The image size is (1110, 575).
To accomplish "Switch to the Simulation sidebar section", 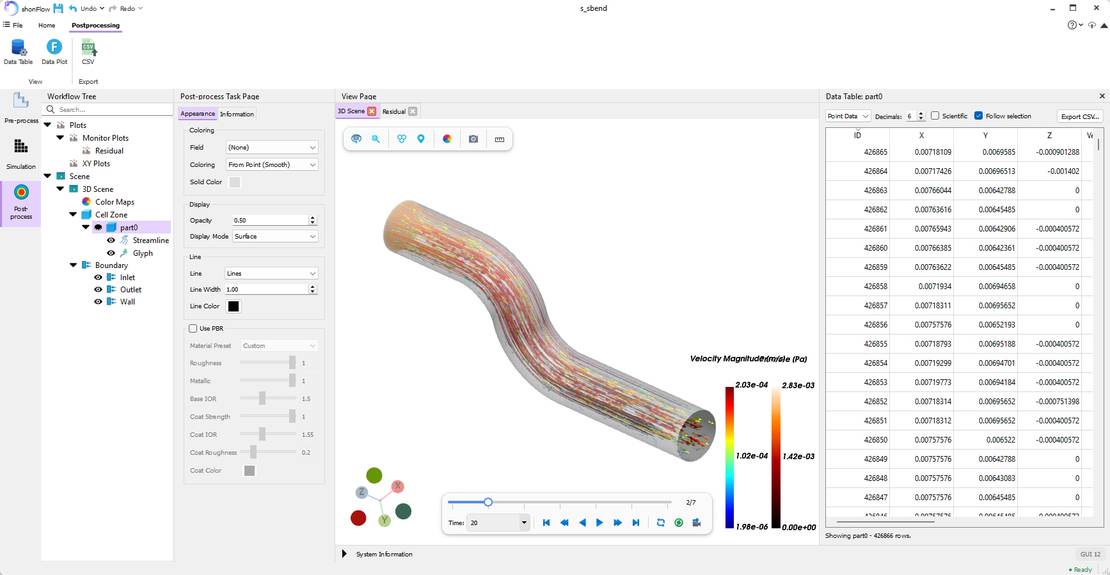I will pyautogui.click(x=21, y=154).
